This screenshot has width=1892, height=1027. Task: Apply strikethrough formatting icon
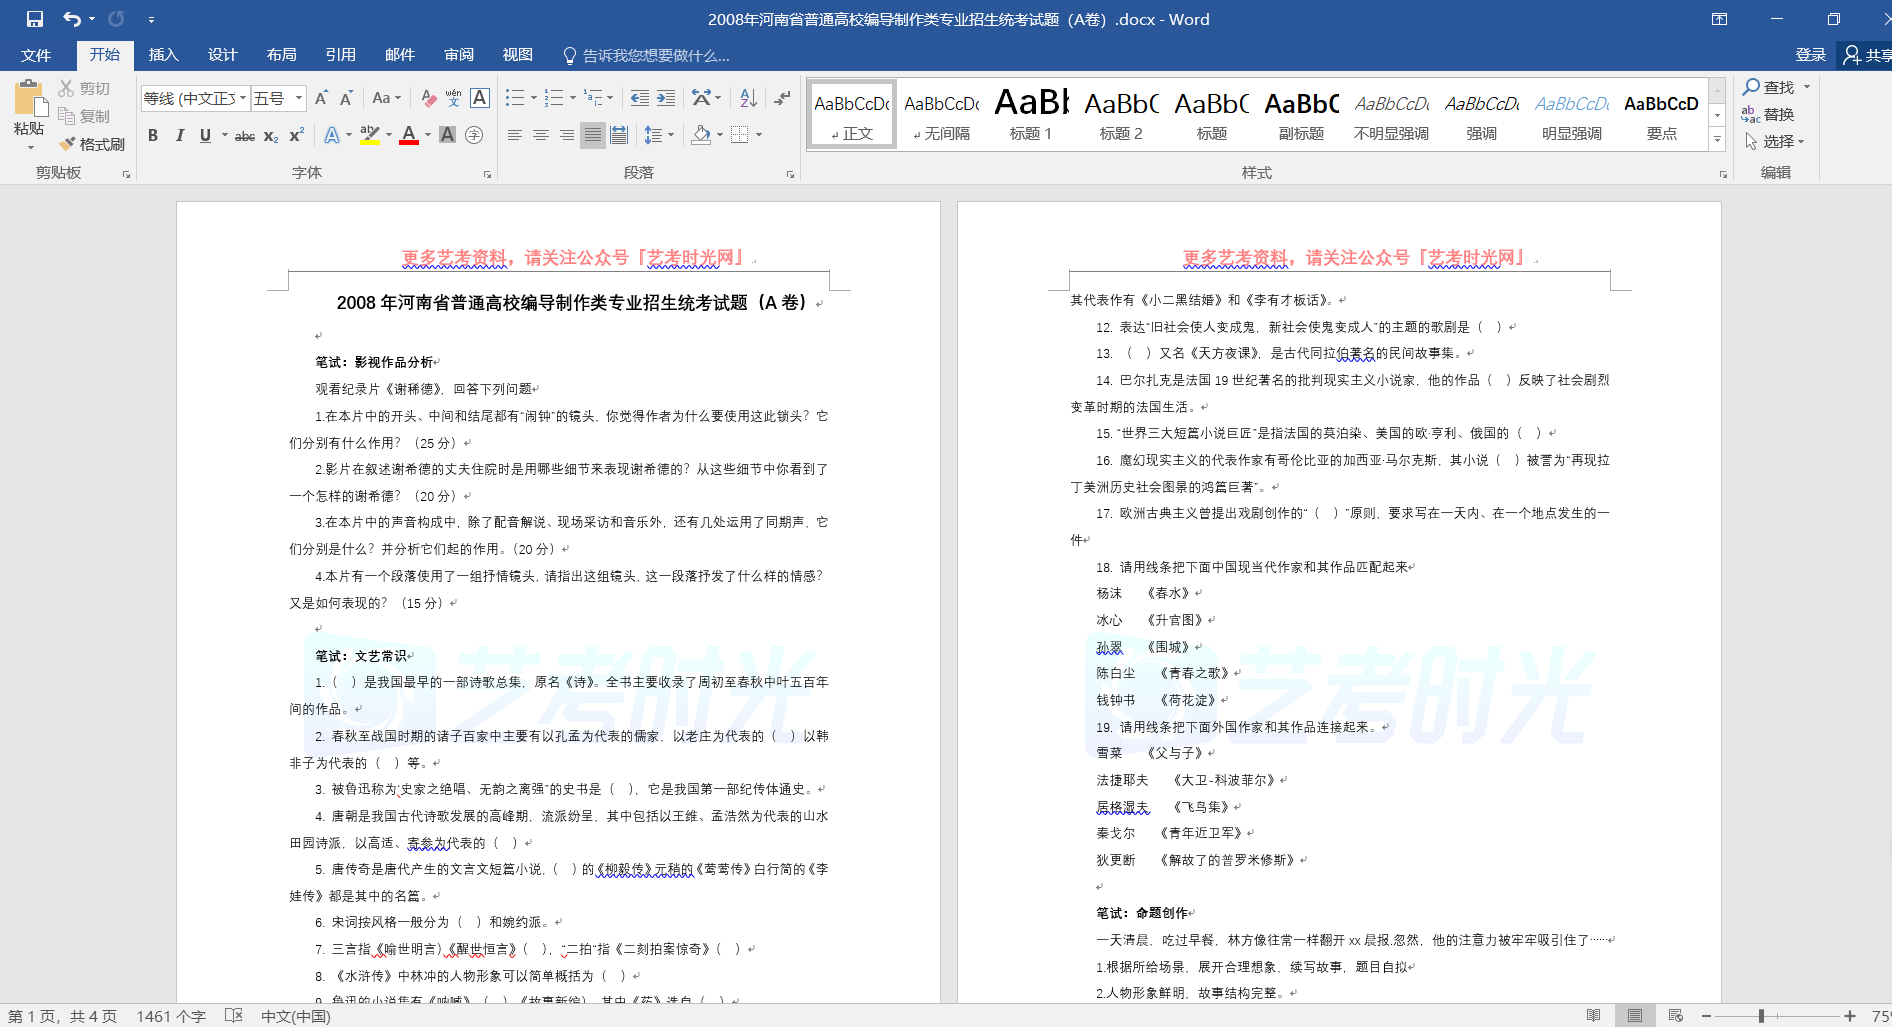[x=244, y=136]
